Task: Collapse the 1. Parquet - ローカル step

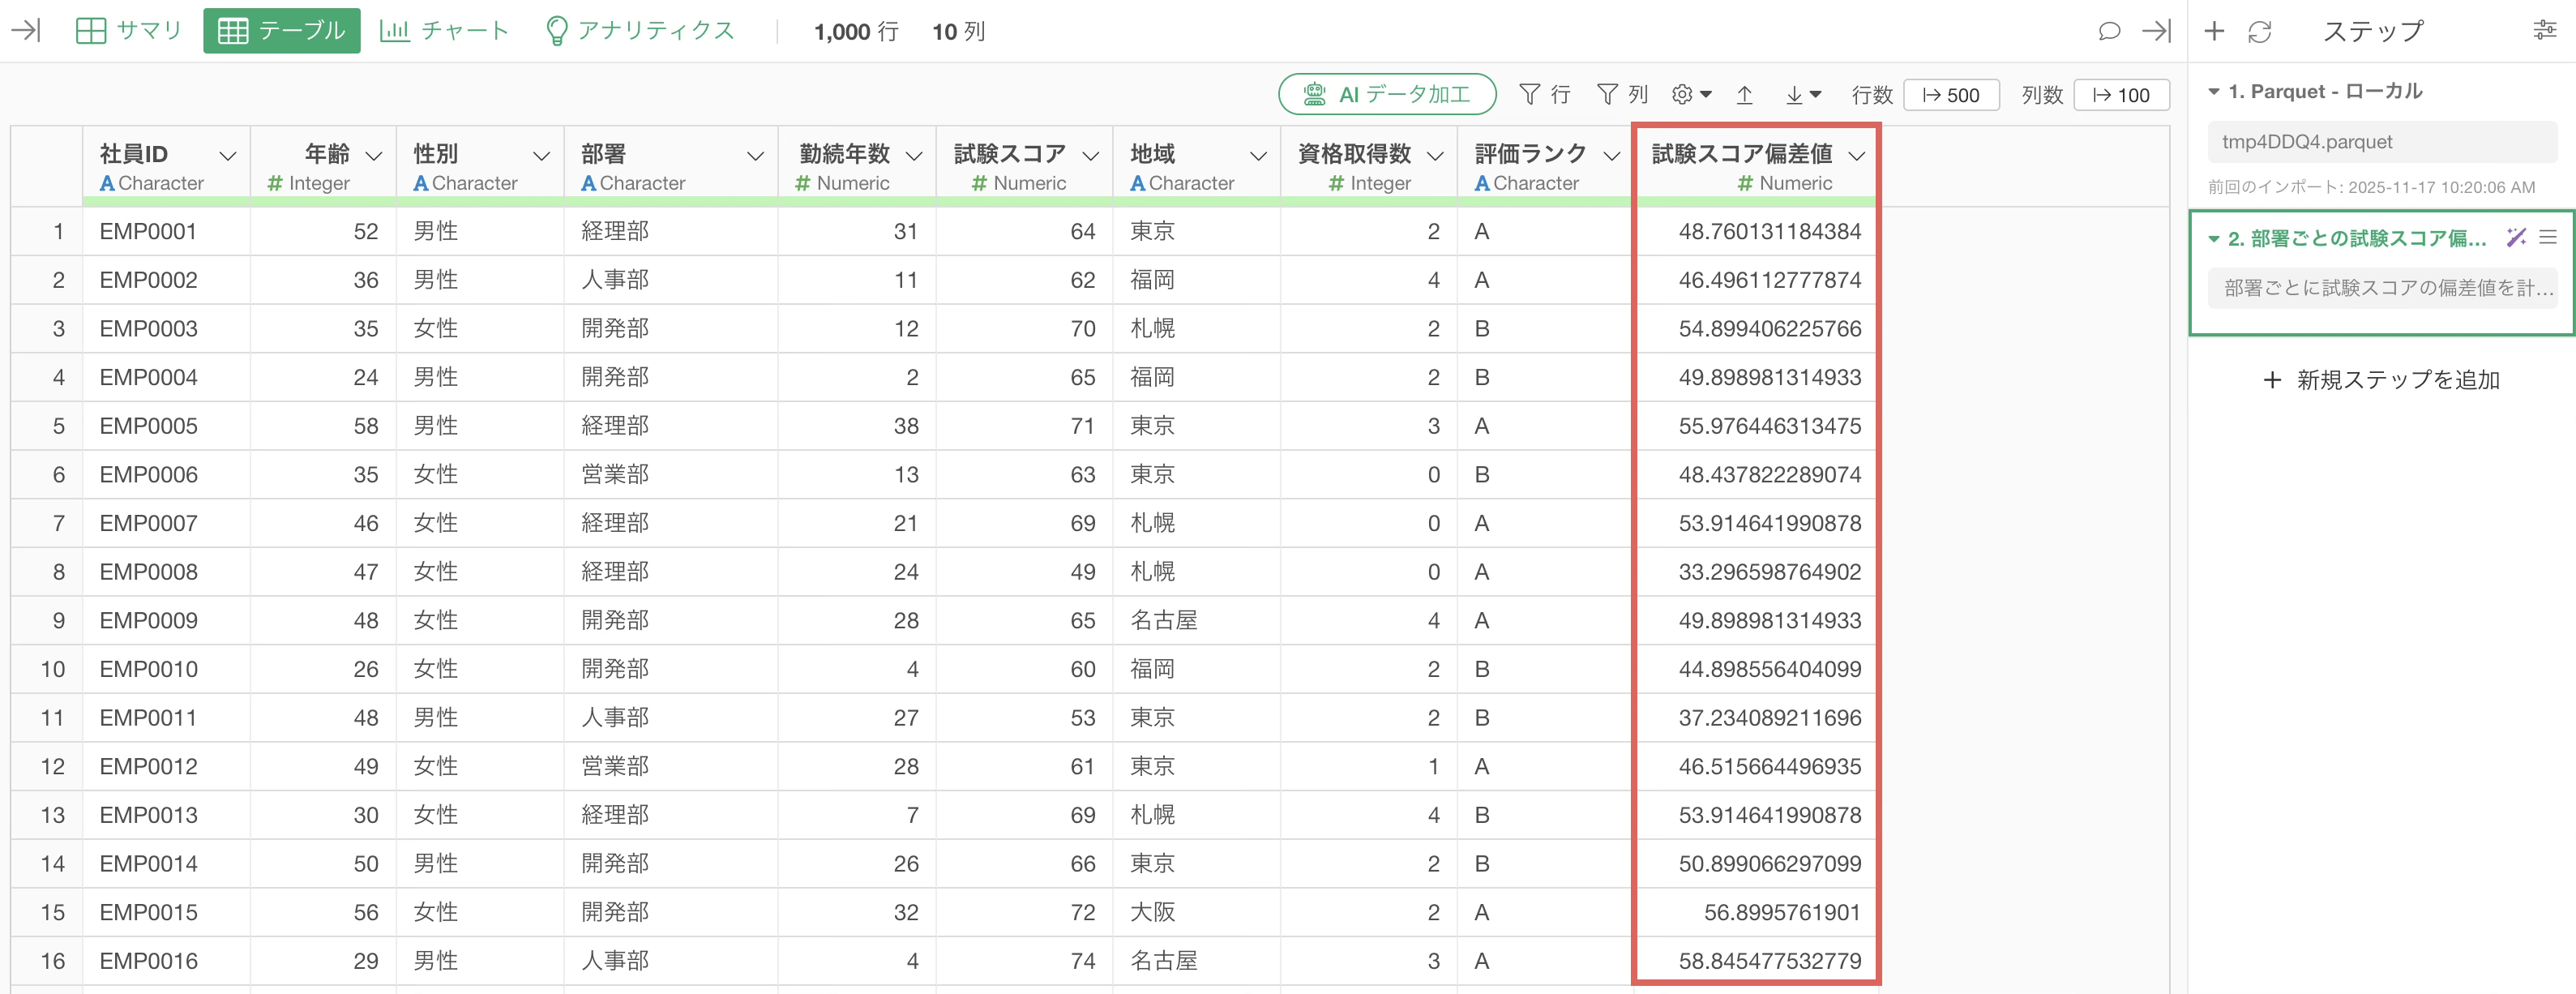Action: [2214, 92]
